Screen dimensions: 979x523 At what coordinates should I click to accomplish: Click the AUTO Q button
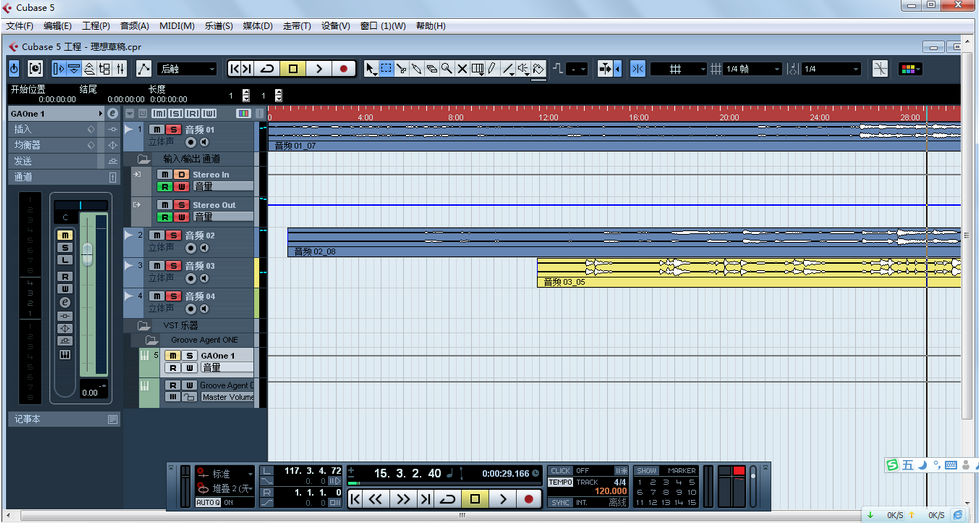[208, 502]
